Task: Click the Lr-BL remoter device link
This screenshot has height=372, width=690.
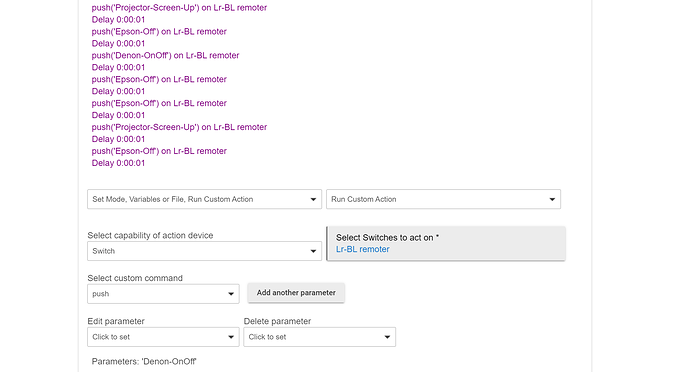Action: click(x=363, y=249)
